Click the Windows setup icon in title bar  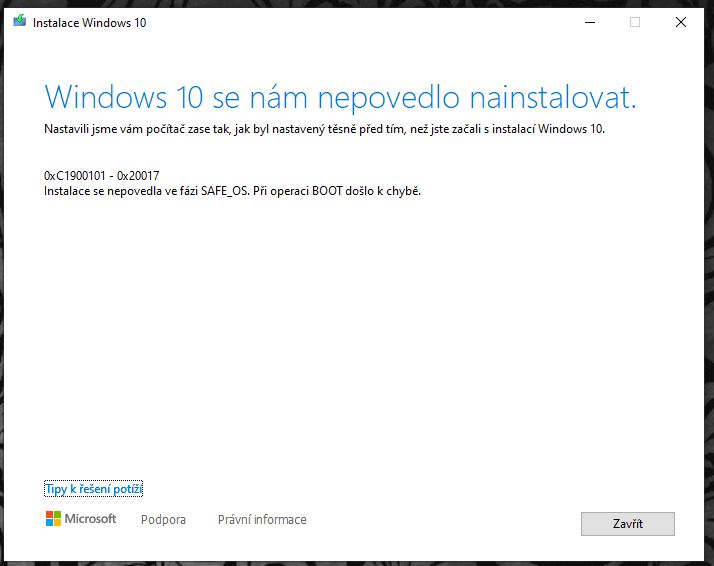(x=19, y=23)
